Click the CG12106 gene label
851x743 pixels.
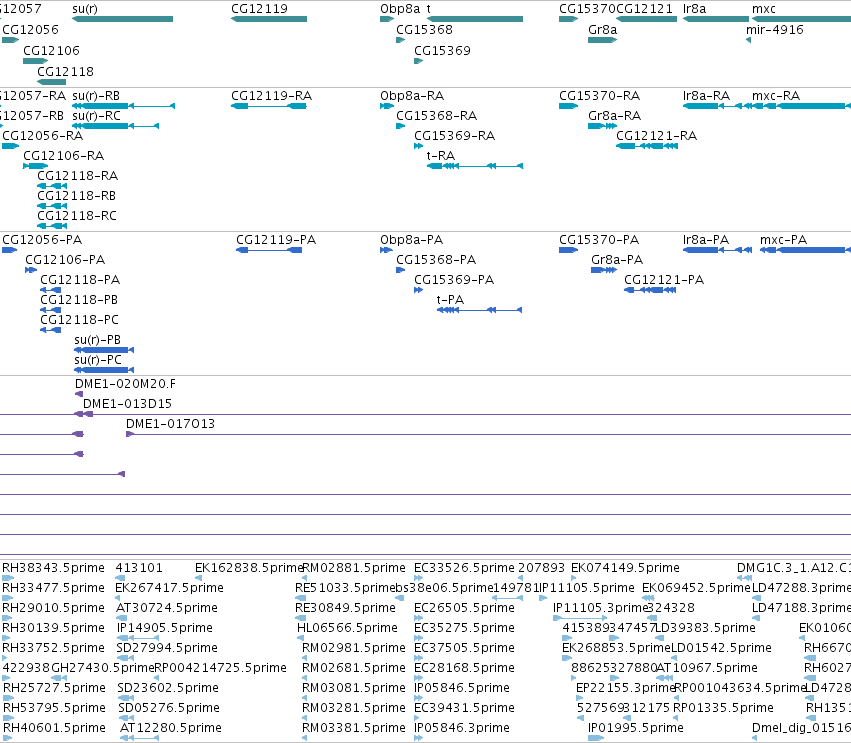tap(51, 50)
